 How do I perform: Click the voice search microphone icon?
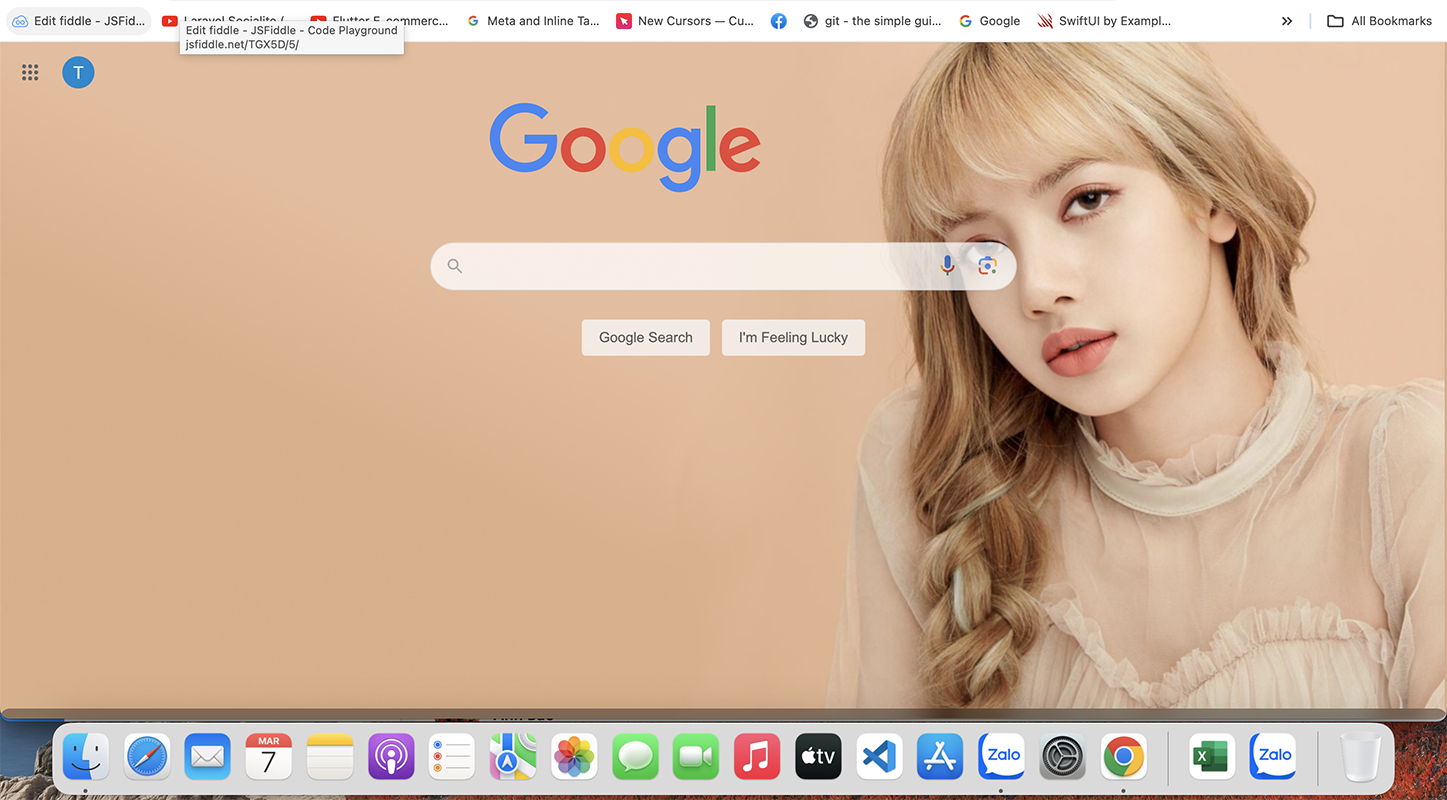pos(947,265)
